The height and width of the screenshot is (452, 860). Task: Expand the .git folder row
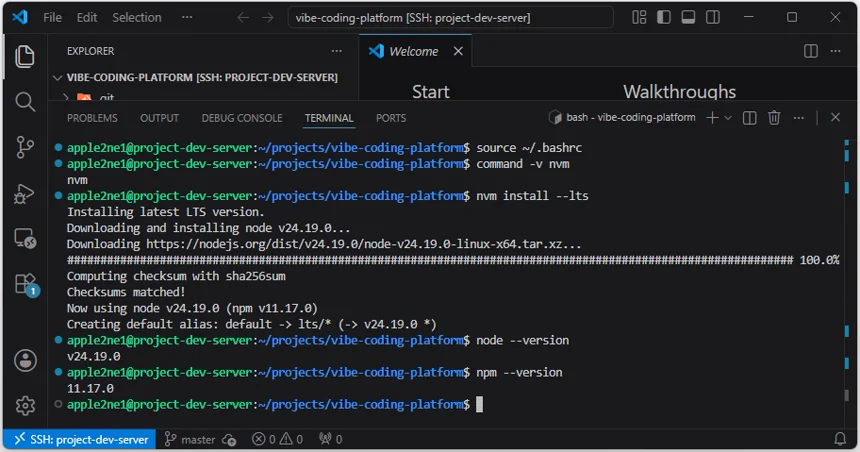[203, 97]
